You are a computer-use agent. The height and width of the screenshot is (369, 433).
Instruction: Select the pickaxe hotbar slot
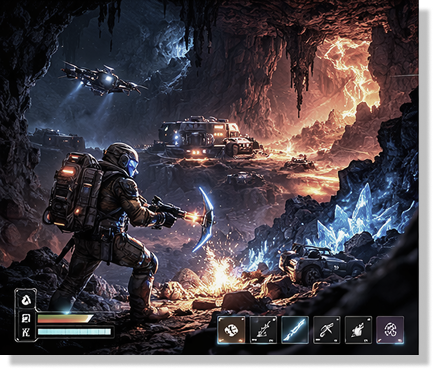(x=327, y=330)
